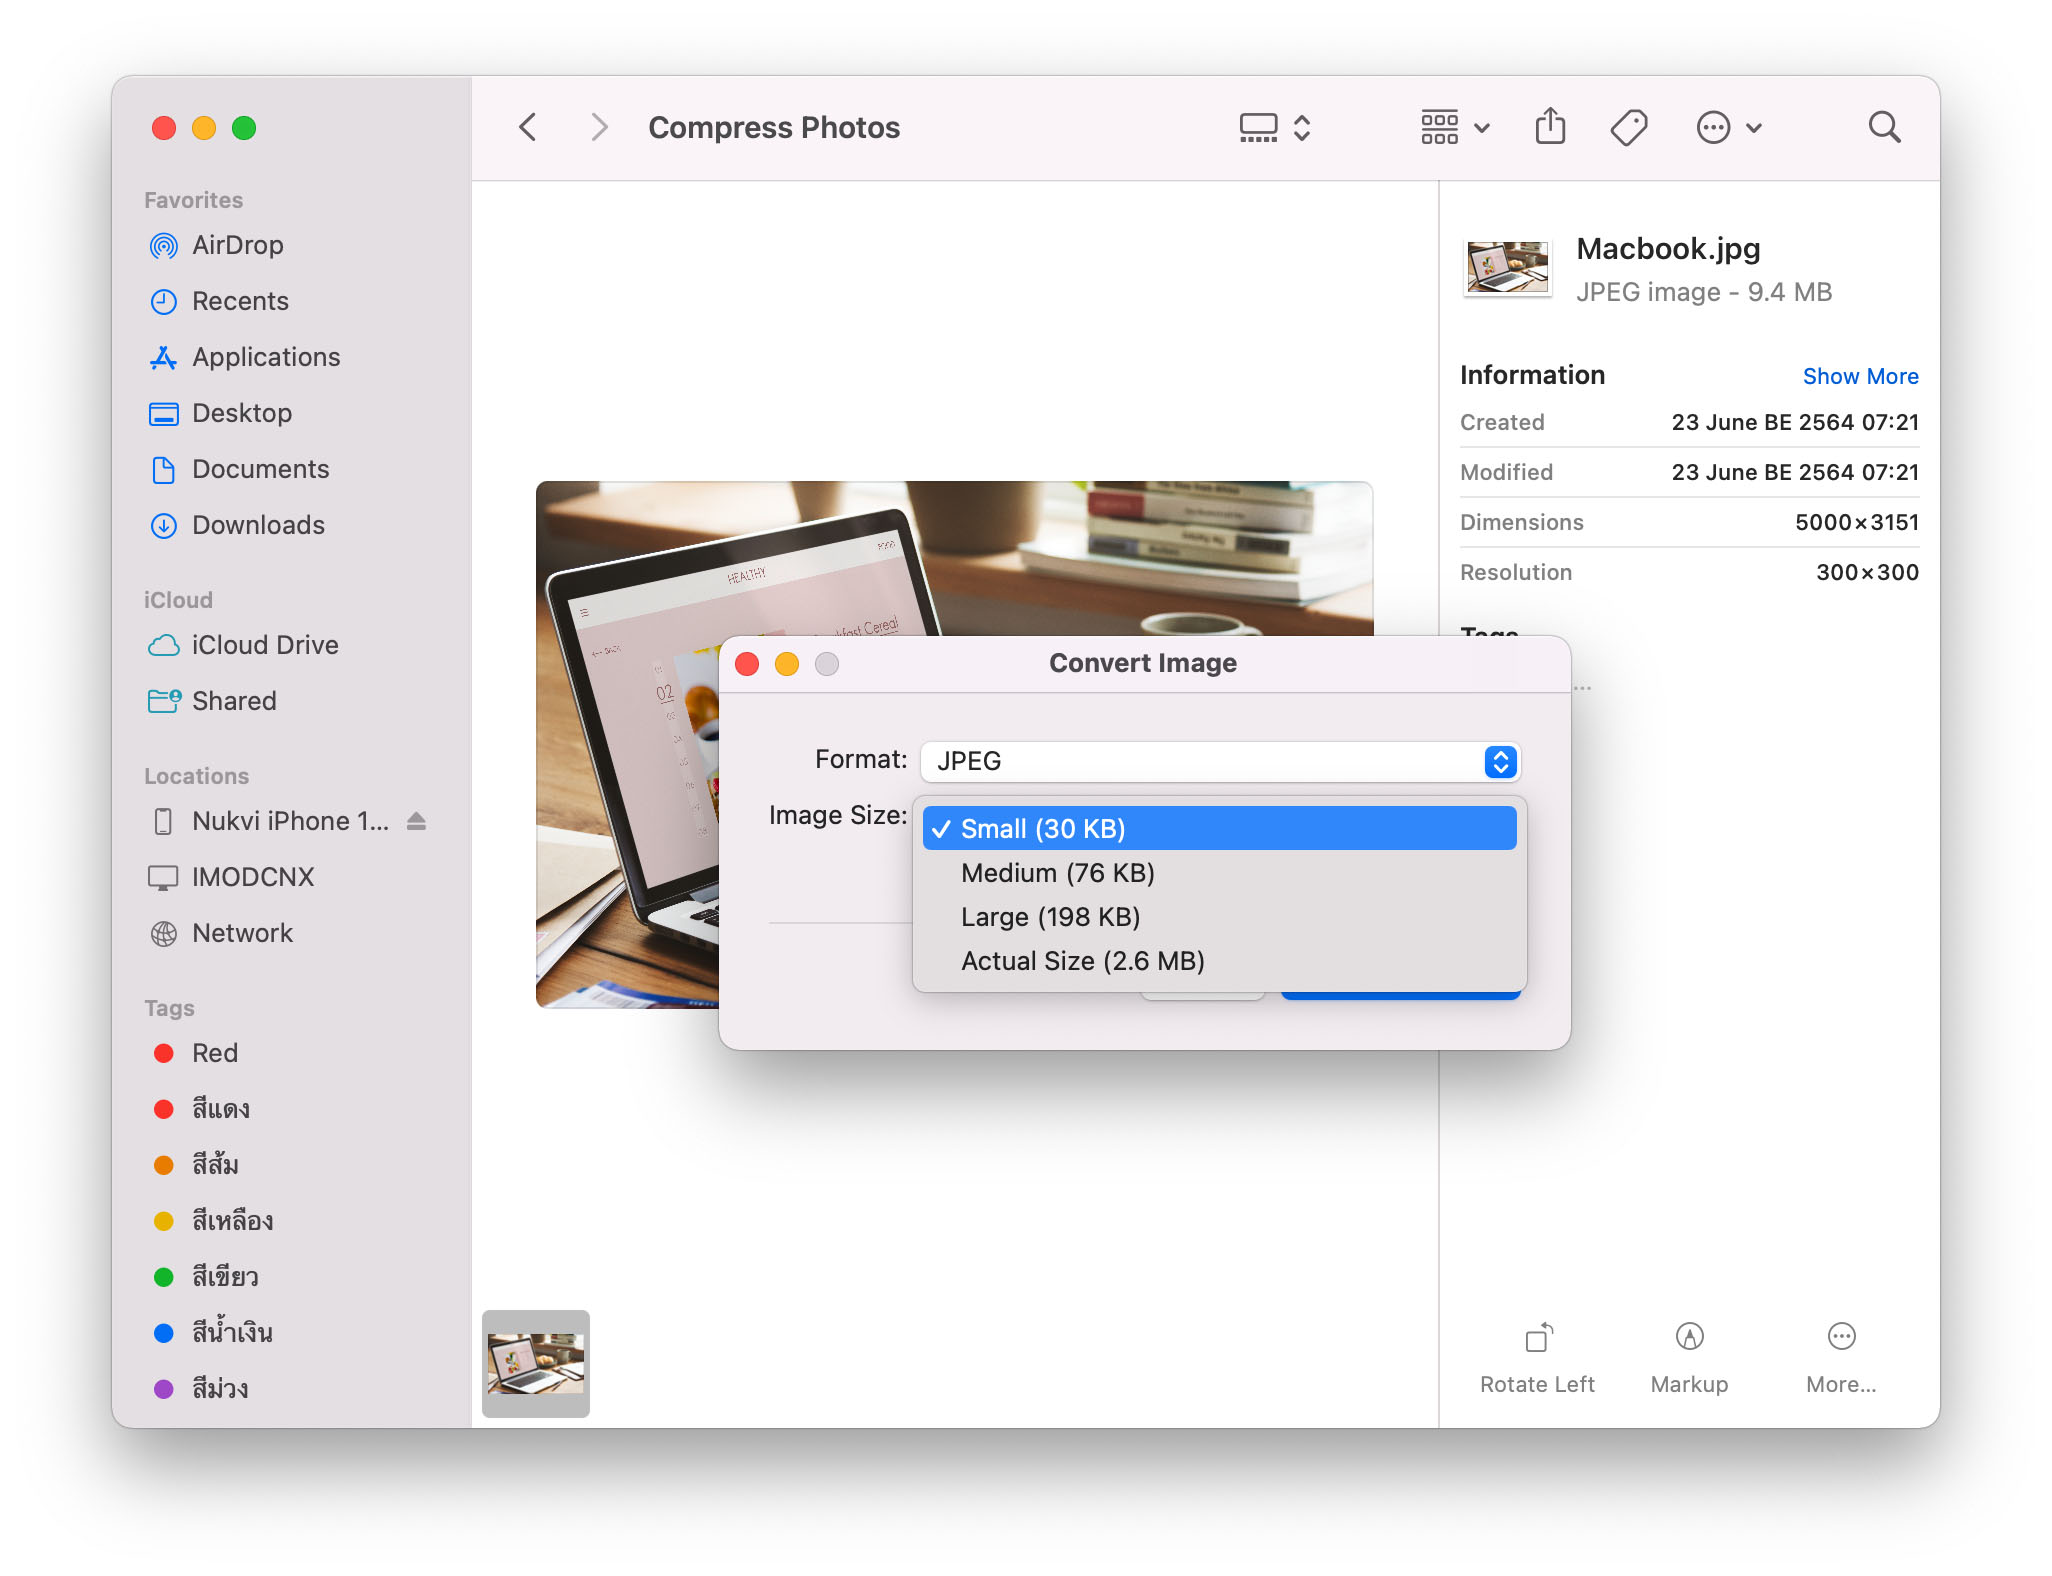Click the Share toolbar icon
This screenshot has height=1576, width=2052.
1550,127
